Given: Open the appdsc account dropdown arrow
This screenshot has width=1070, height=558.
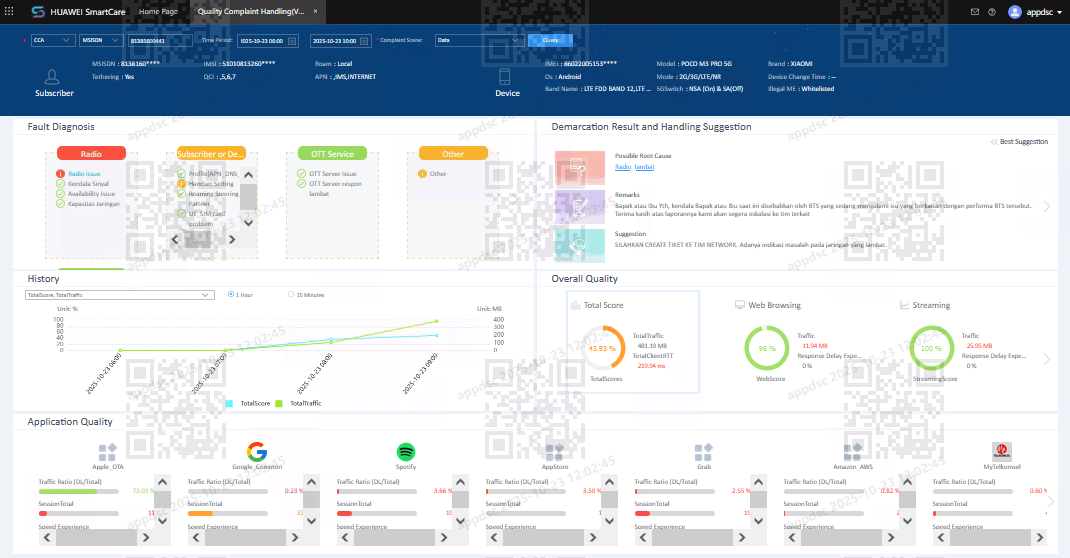Looking at the screenshot, I should (1059, 12).
